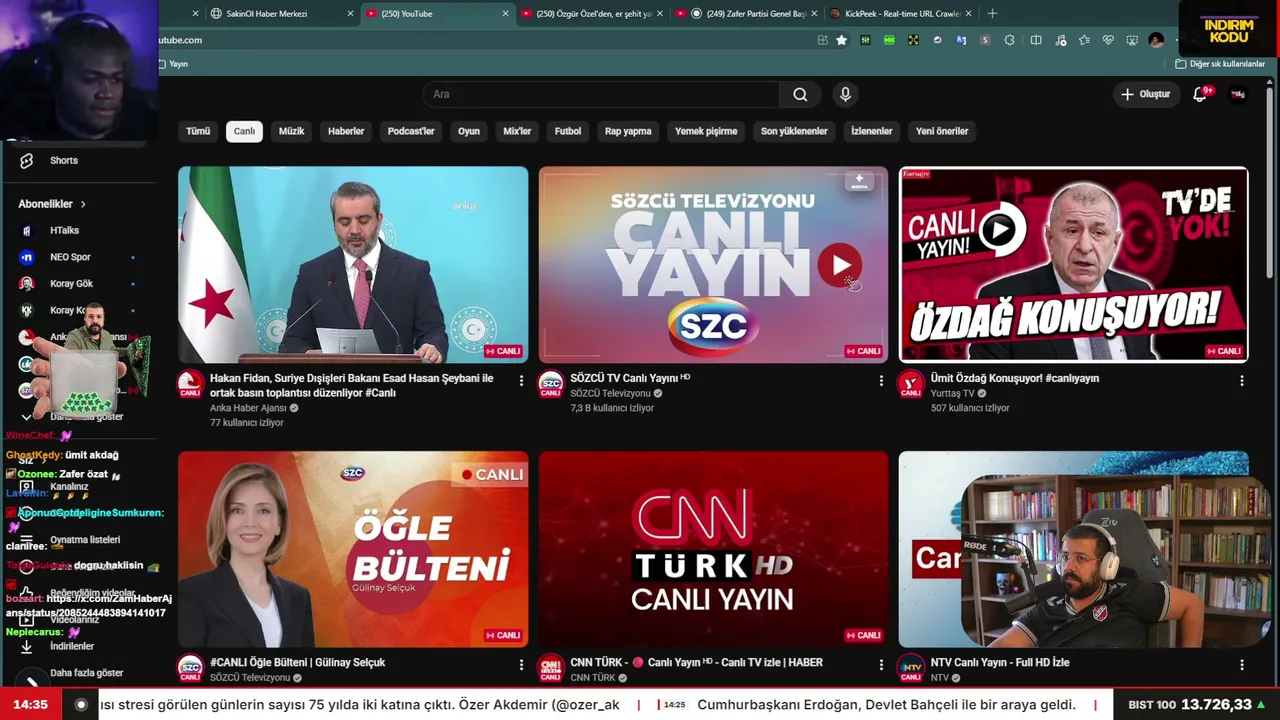This screenshot has width=1280, height=720.
Task: Select the Son yüklenenler filter chip
Action: coord(794,131)
